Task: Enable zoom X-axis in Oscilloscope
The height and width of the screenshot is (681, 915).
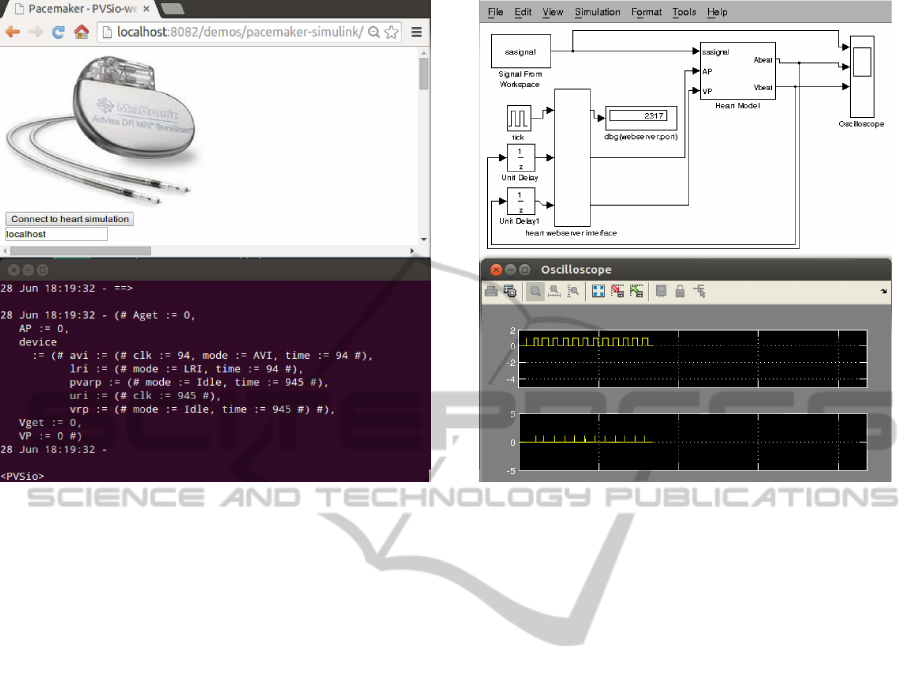Action: (554, 291)
